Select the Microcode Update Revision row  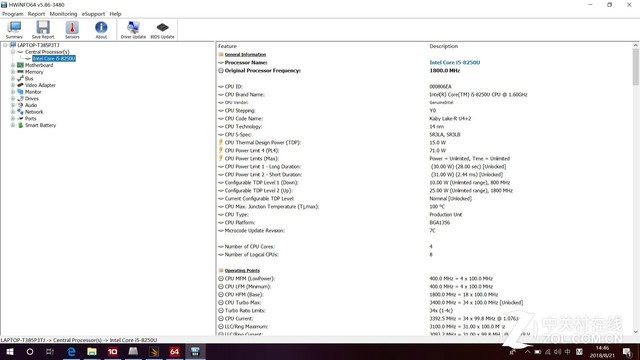424,231
